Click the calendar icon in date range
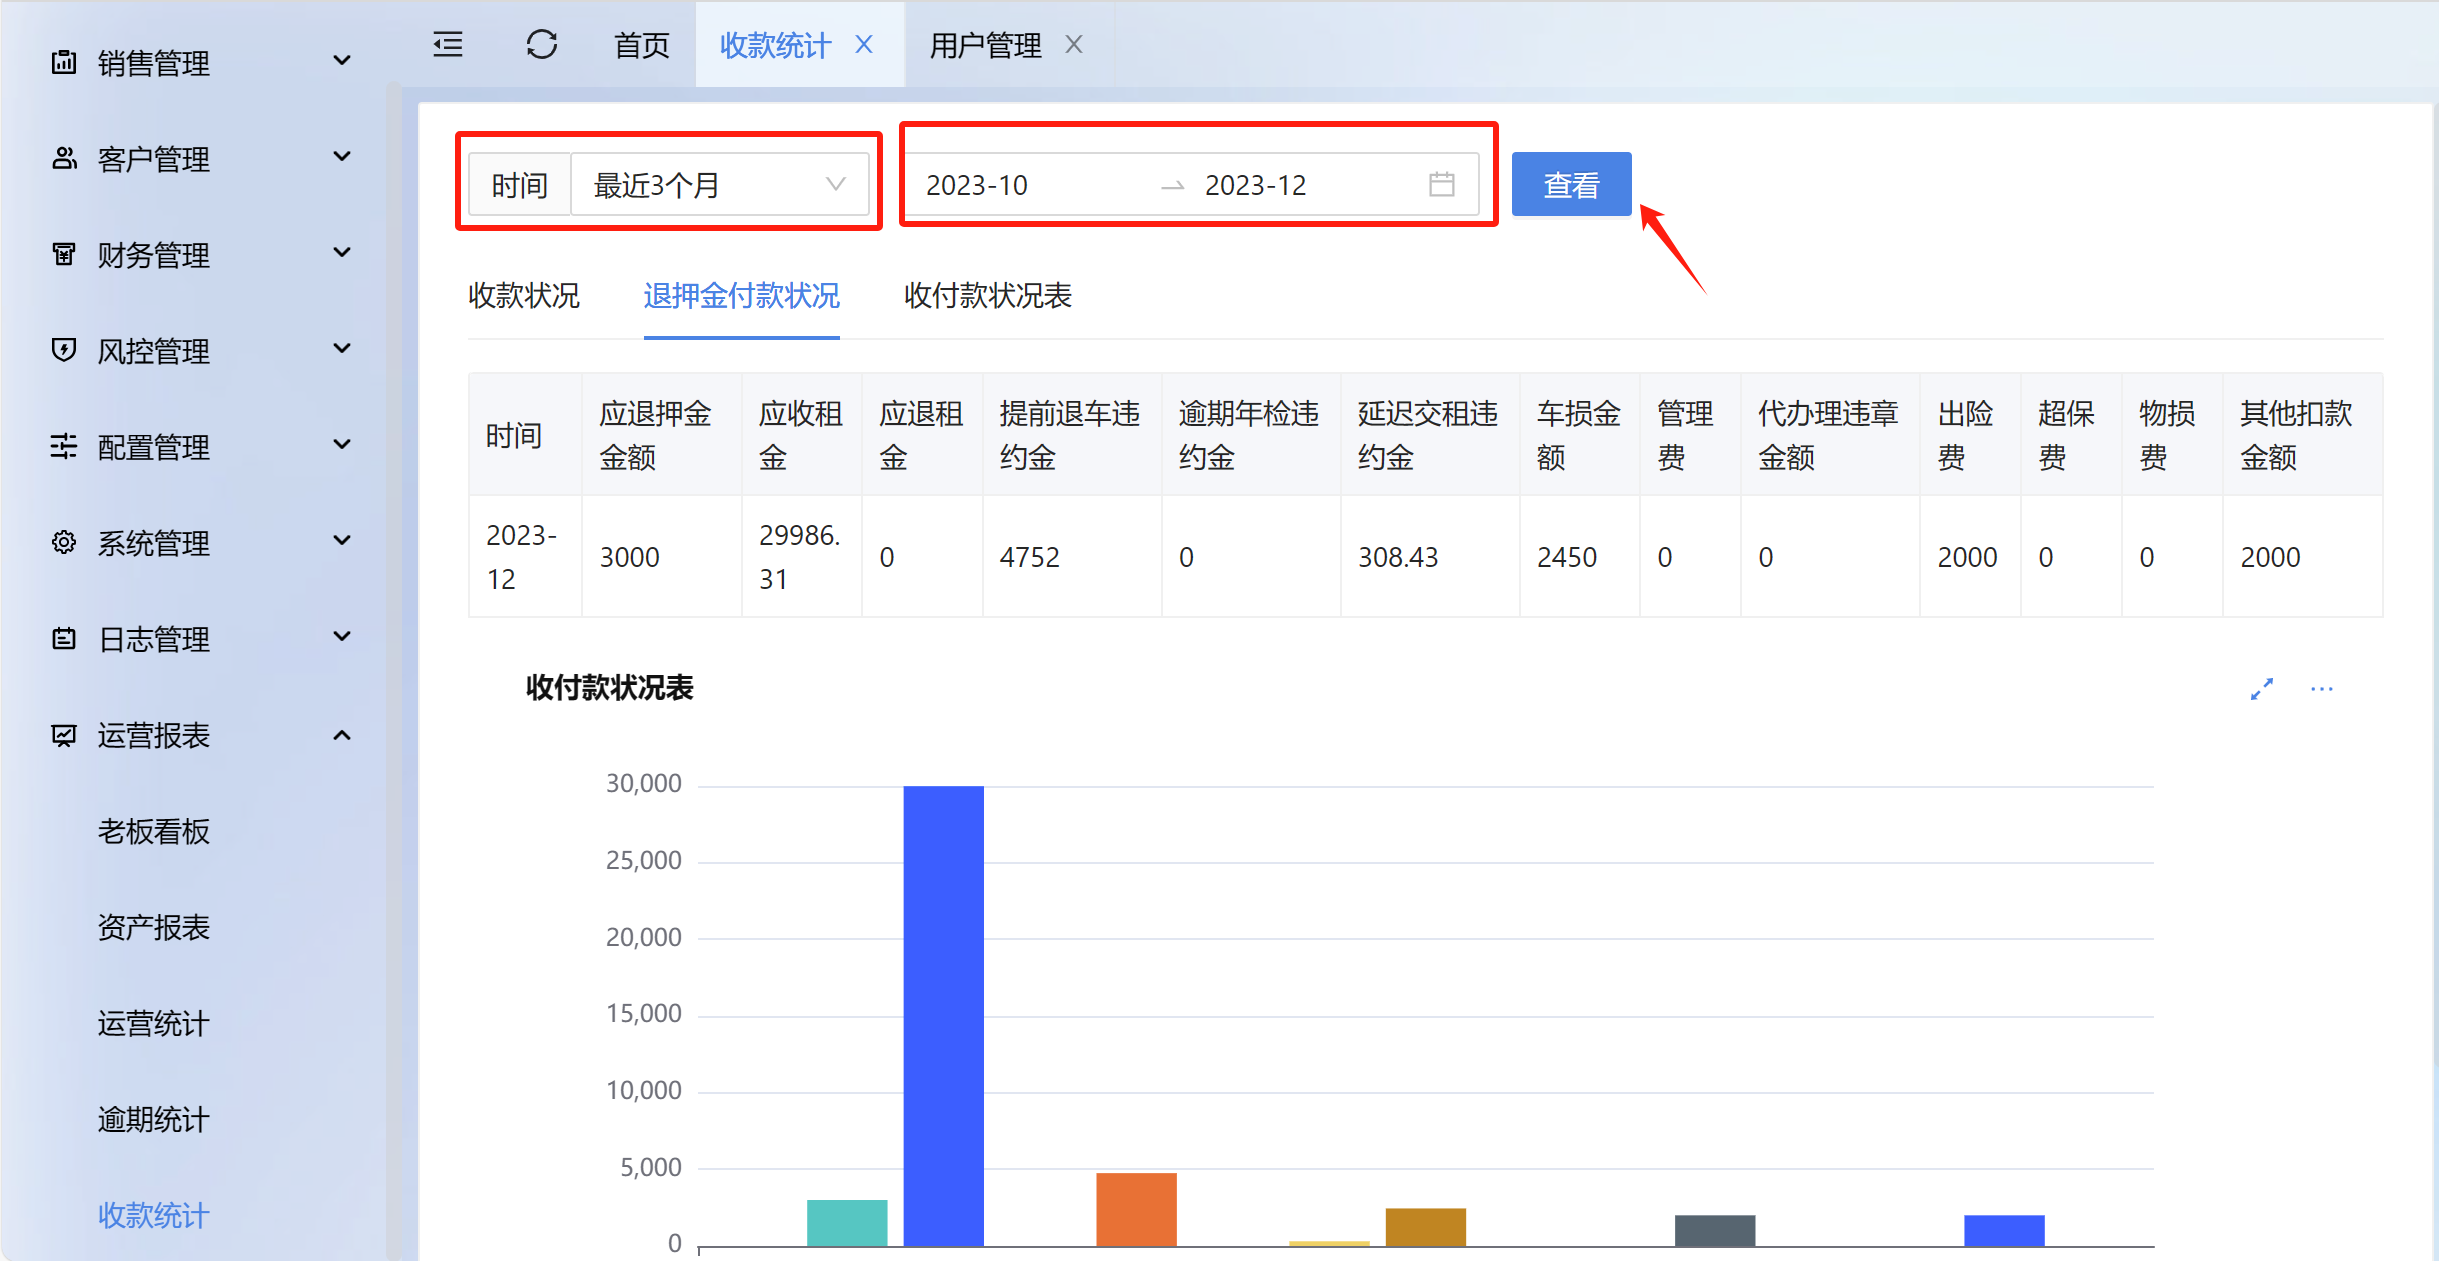Viewport: 2439px width, 1261px height. (x=1441, y=185)
